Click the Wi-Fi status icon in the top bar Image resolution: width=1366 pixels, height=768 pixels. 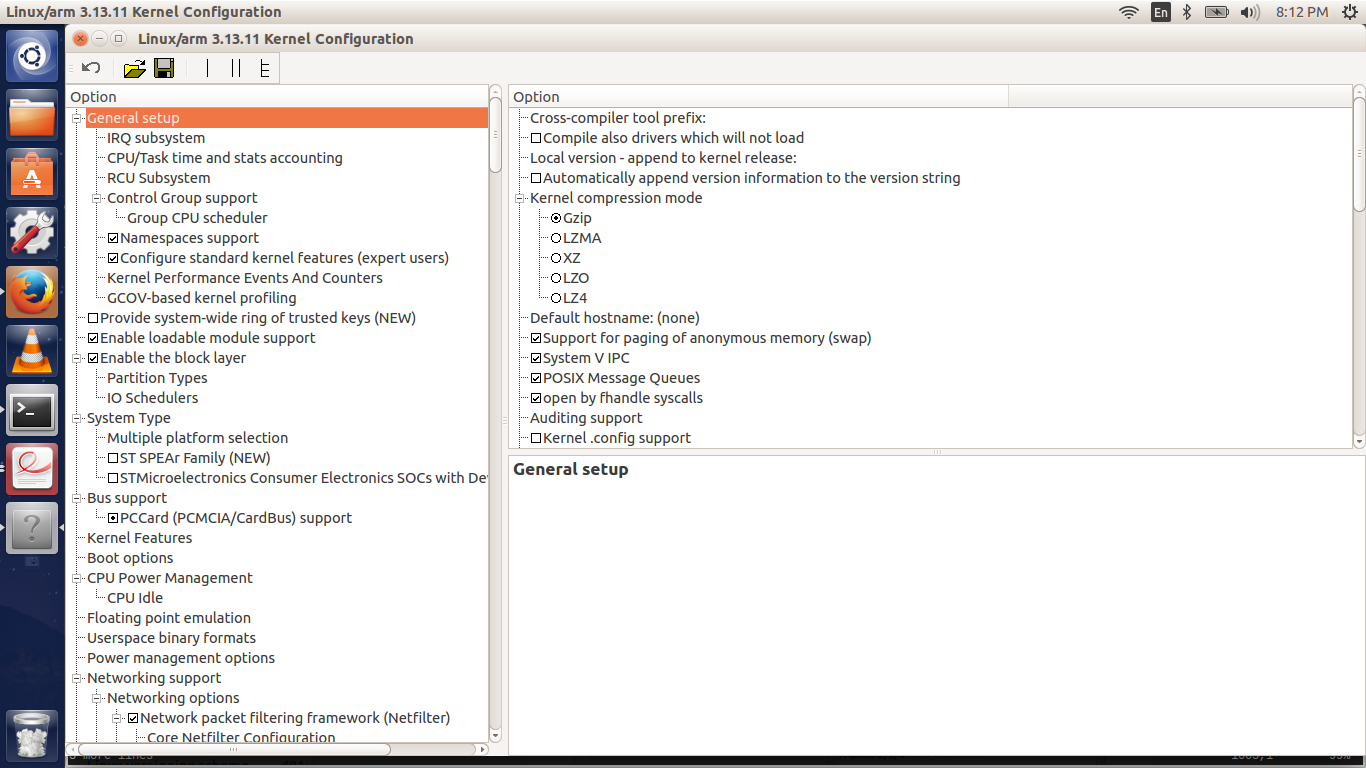pyautogui.click(x=1128, y=13)
